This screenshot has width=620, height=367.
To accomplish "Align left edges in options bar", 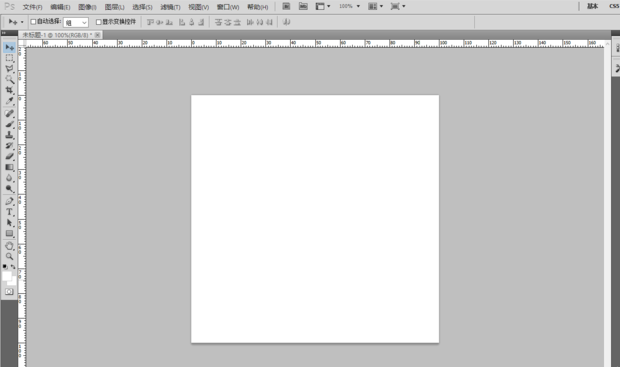I will pos(182,22).
